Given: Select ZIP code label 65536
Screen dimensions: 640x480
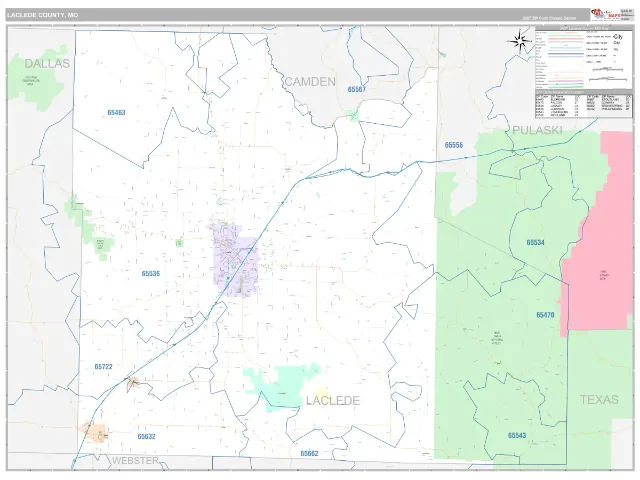Looking at the screenshot, I should click(151, 273).
